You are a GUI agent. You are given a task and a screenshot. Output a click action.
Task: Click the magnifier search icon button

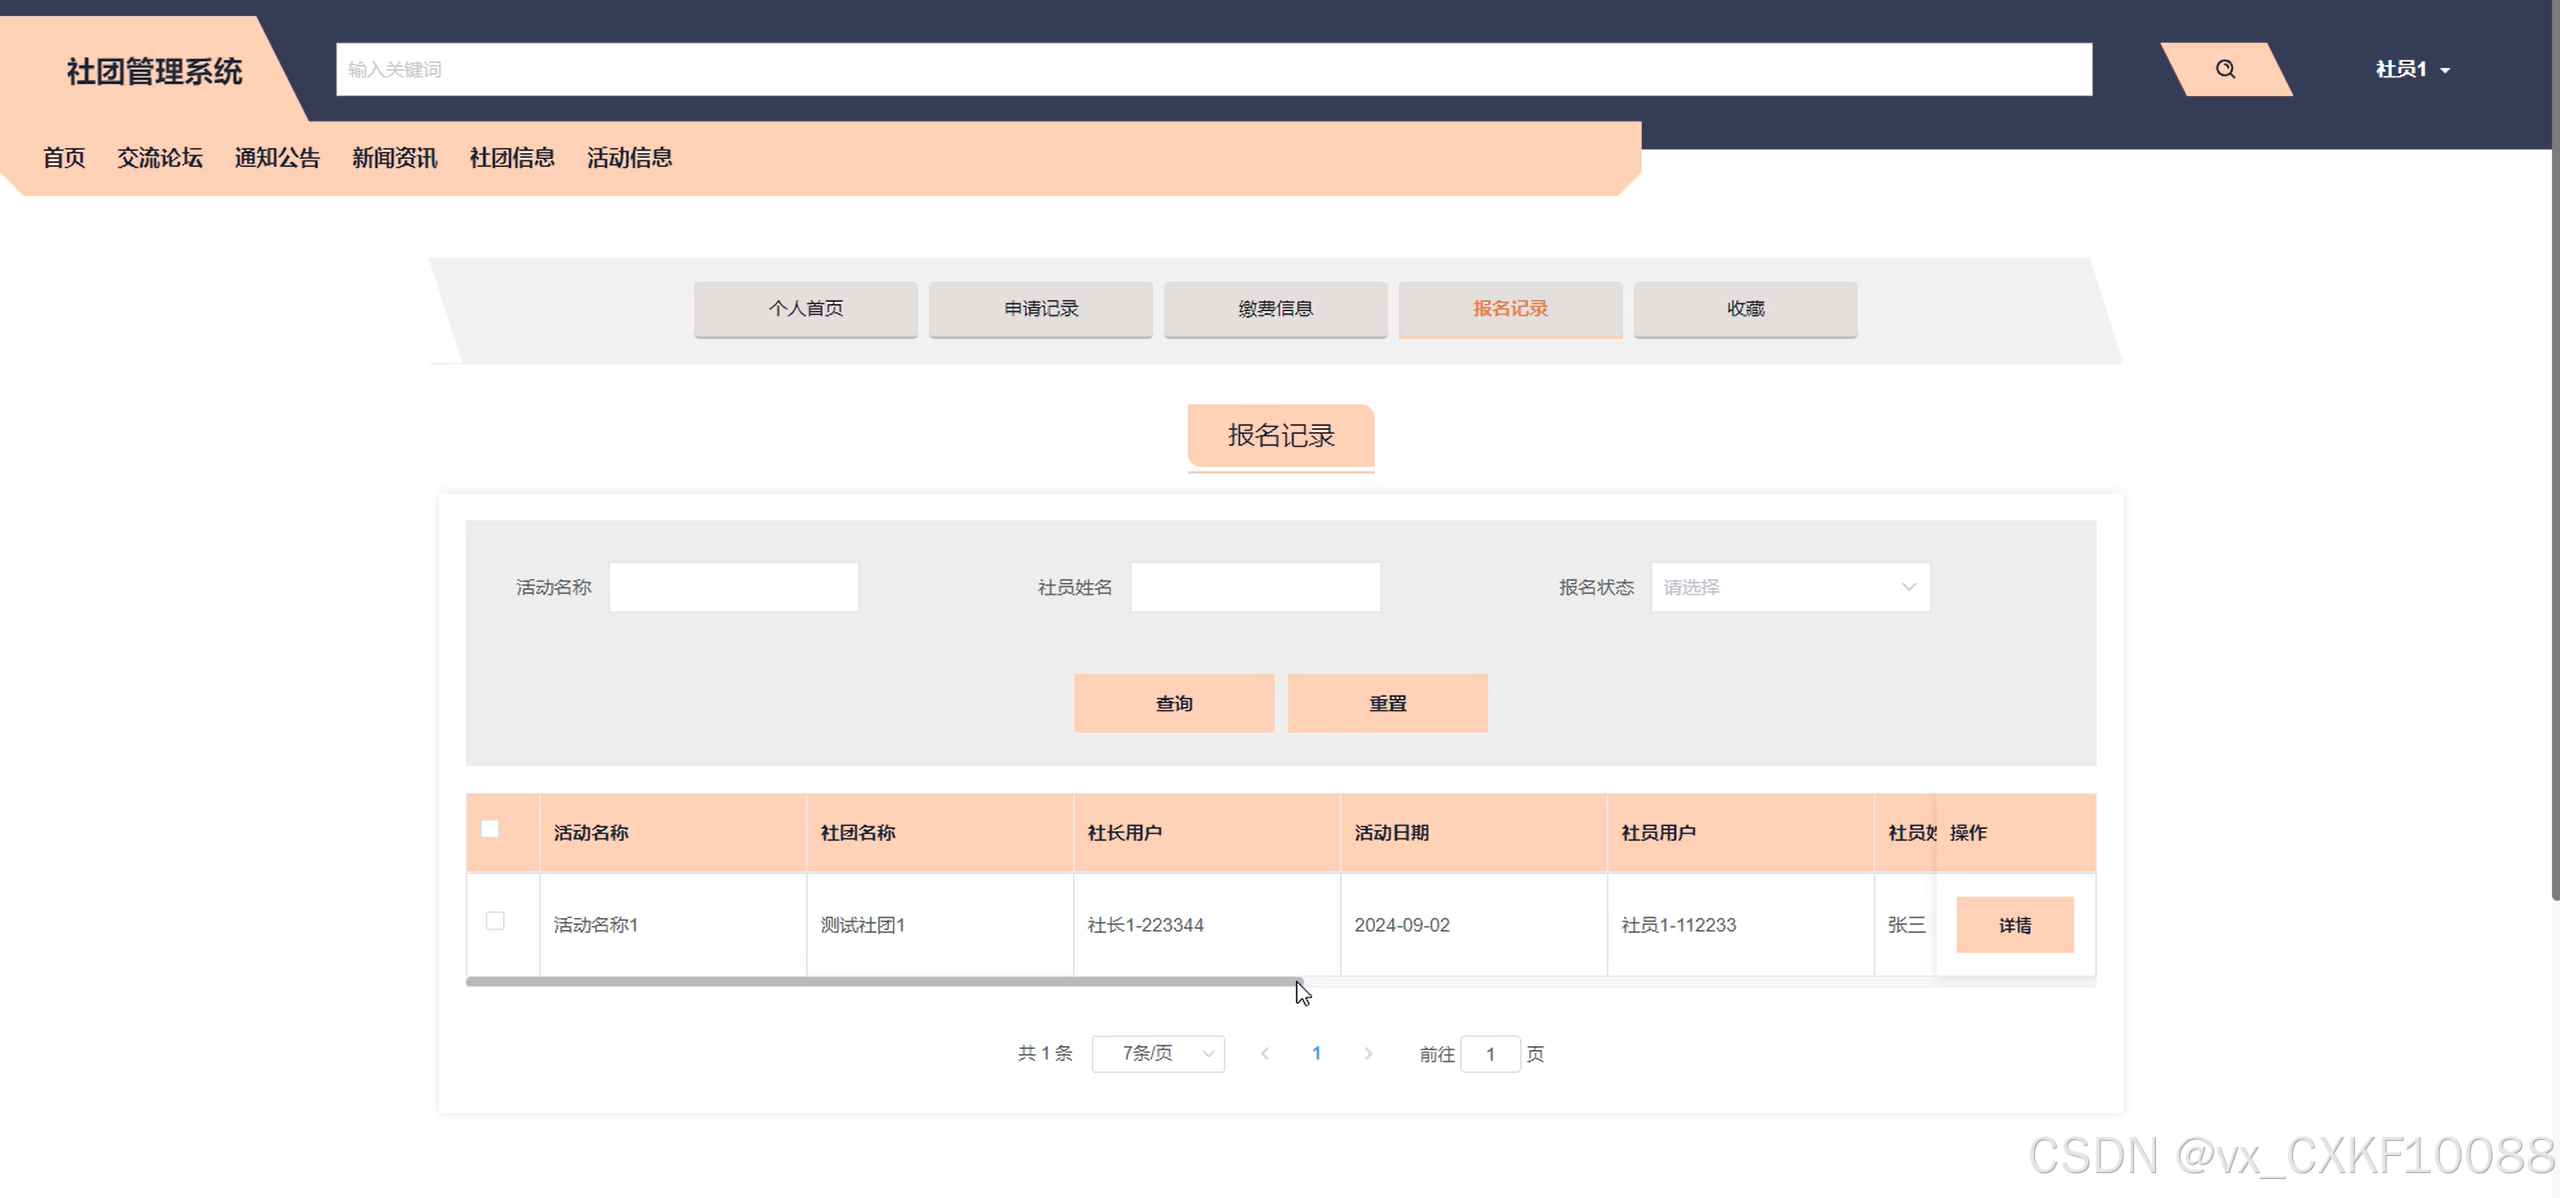click(2225, 69)
